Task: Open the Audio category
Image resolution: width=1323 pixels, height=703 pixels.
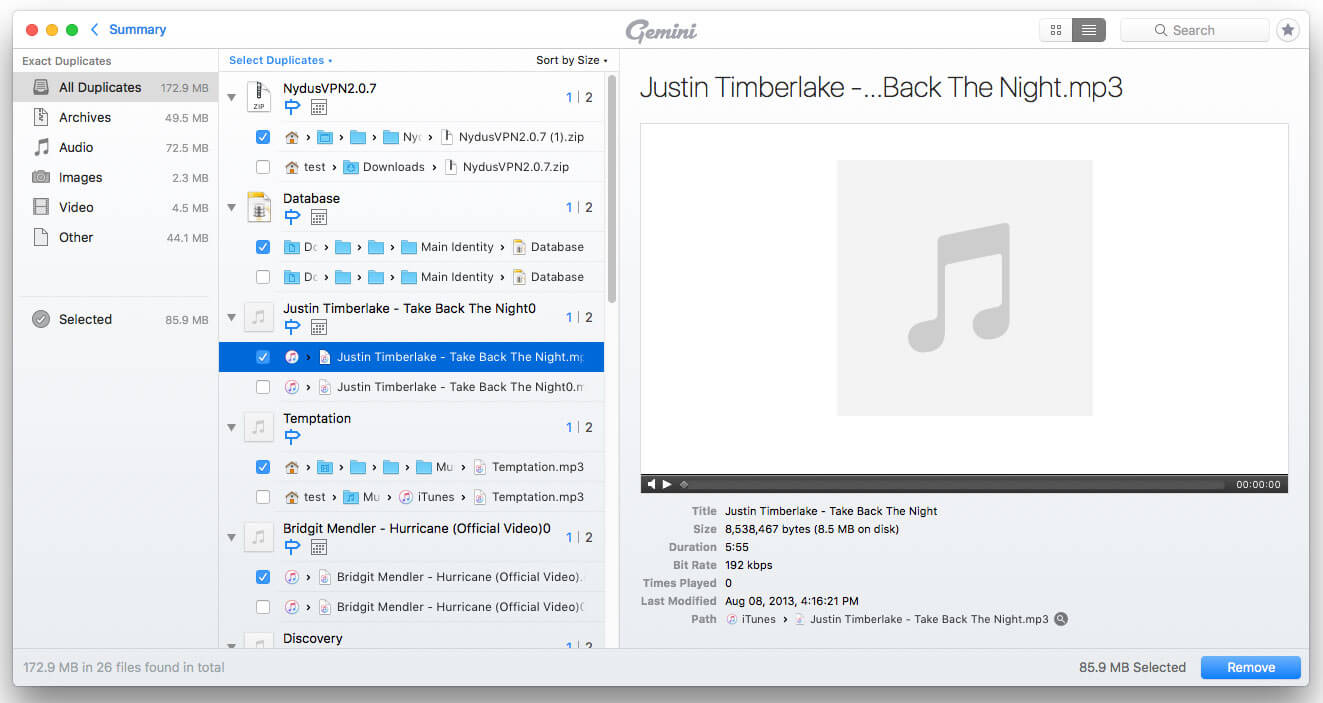Action: click(x=116, y=147)
